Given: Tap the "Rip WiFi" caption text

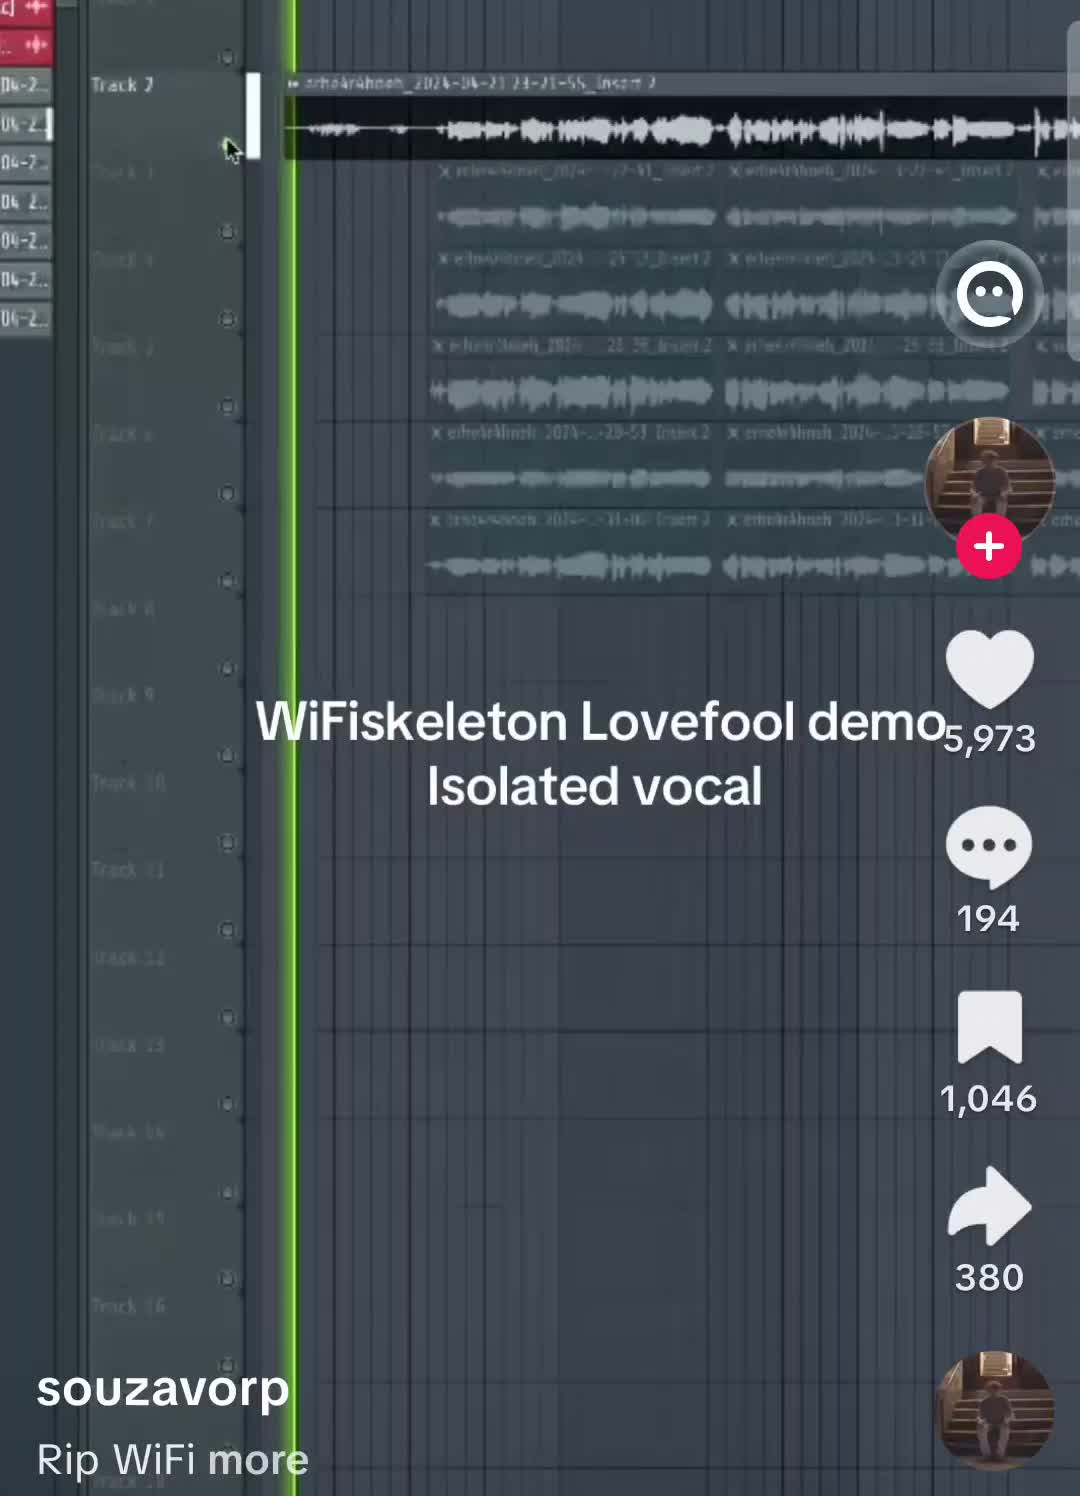Looking at the screenshot, I should 117,1460.
